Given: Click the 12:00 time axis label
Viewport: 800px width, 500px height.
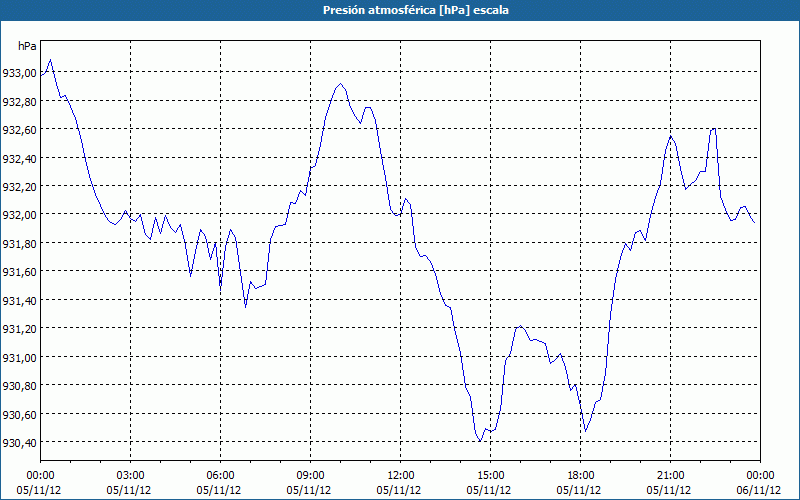Looking at the screenshot, I should pos(401,476).
